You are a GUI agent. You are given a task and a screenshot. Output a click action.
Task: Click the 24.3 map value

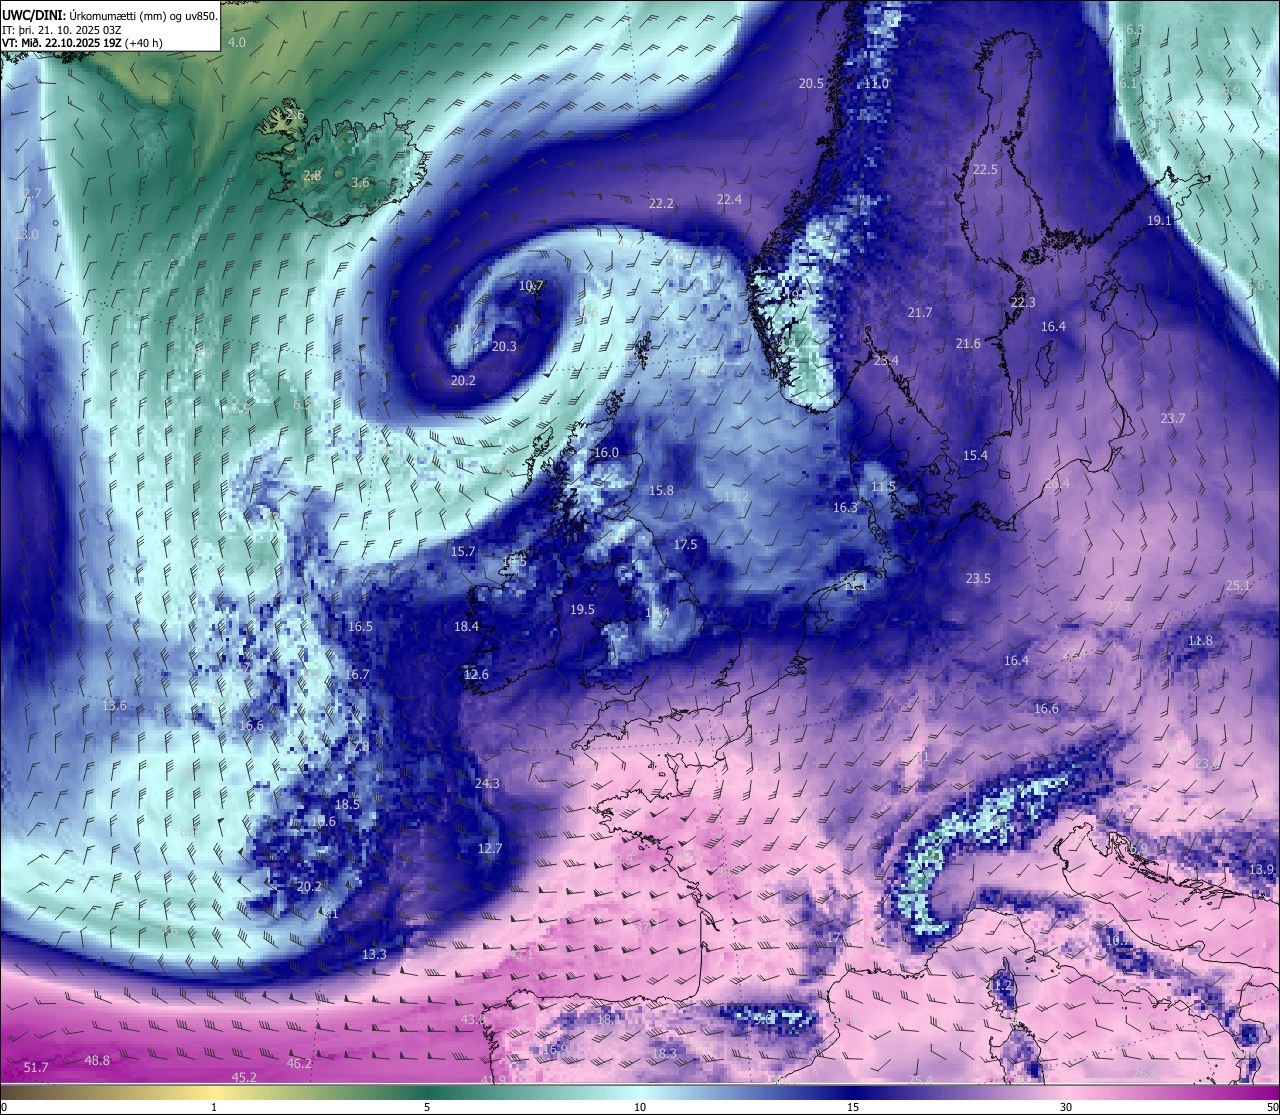[487, 784]
